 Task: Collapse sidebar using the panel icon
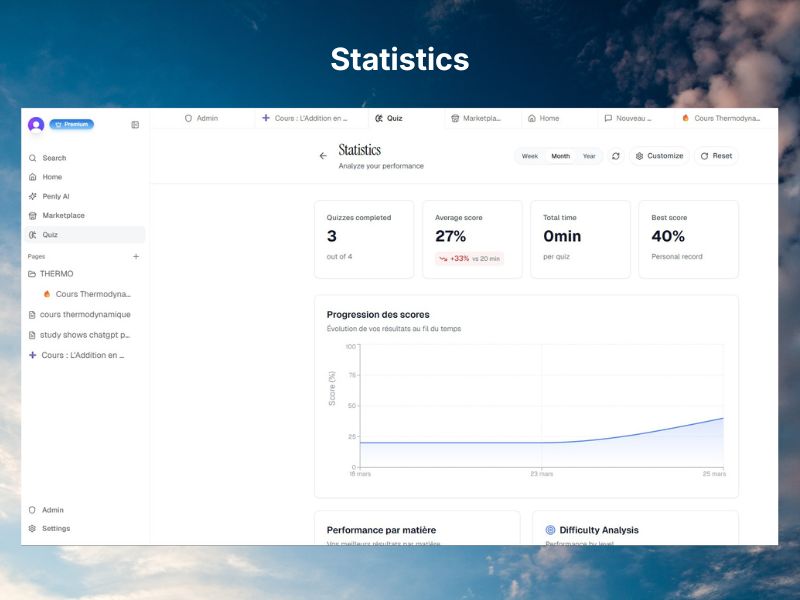click(135, 125)
